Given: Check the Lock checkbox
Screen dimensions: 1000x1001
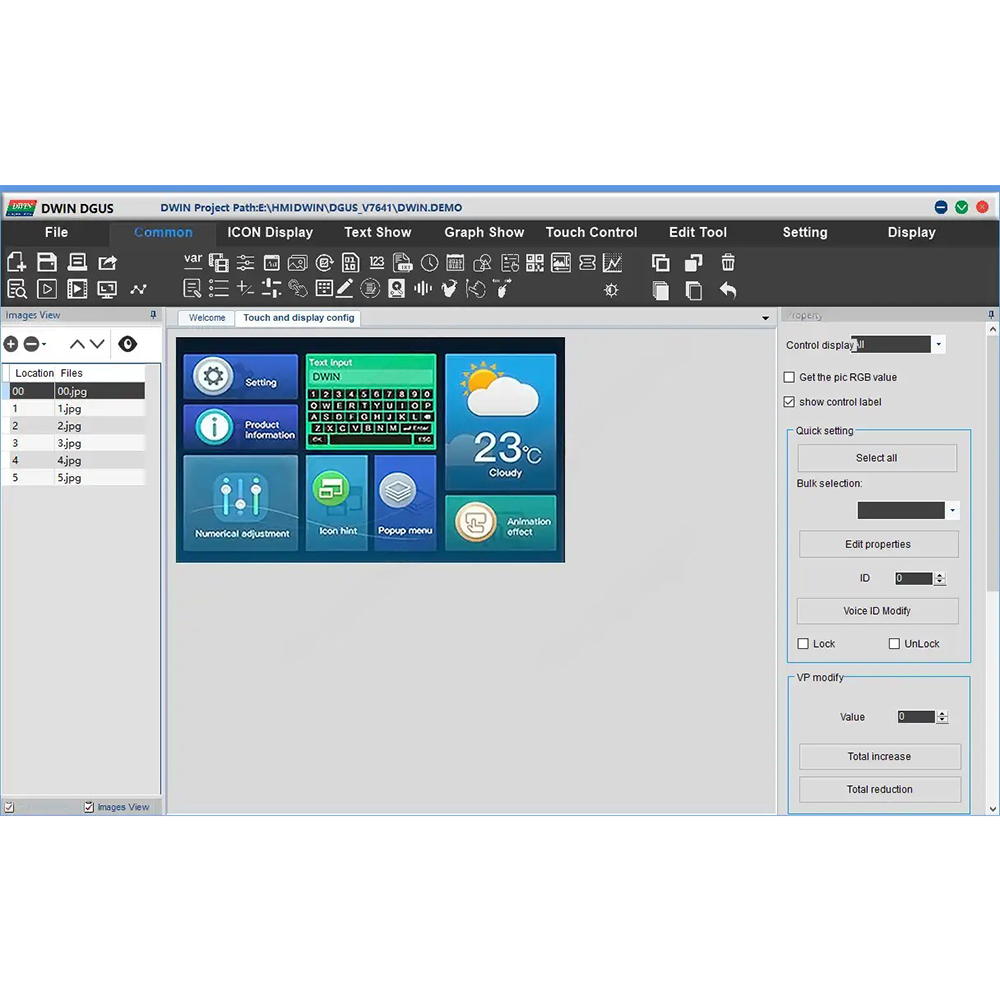Looking at the screenshot, I should (803, 644).
